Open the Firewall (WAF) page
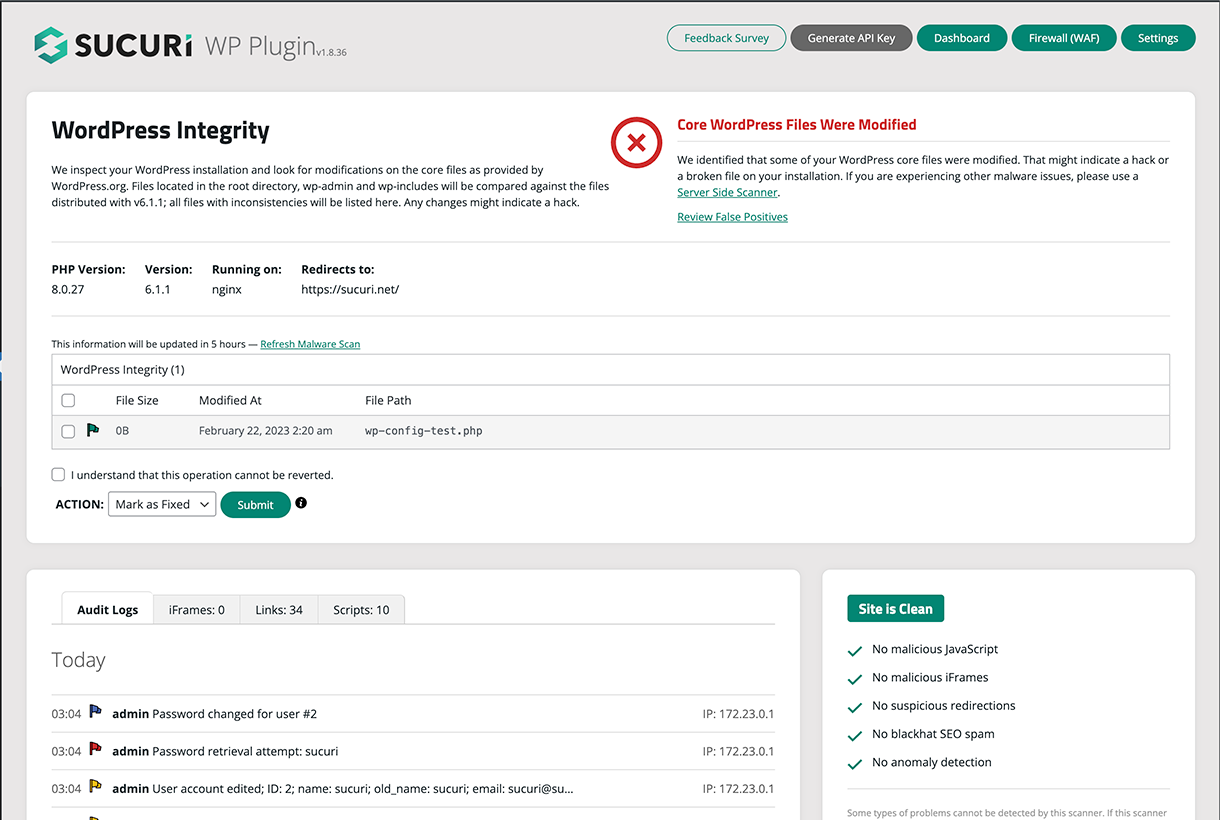Screen dimensions: 1220x820 point(1063,38)
